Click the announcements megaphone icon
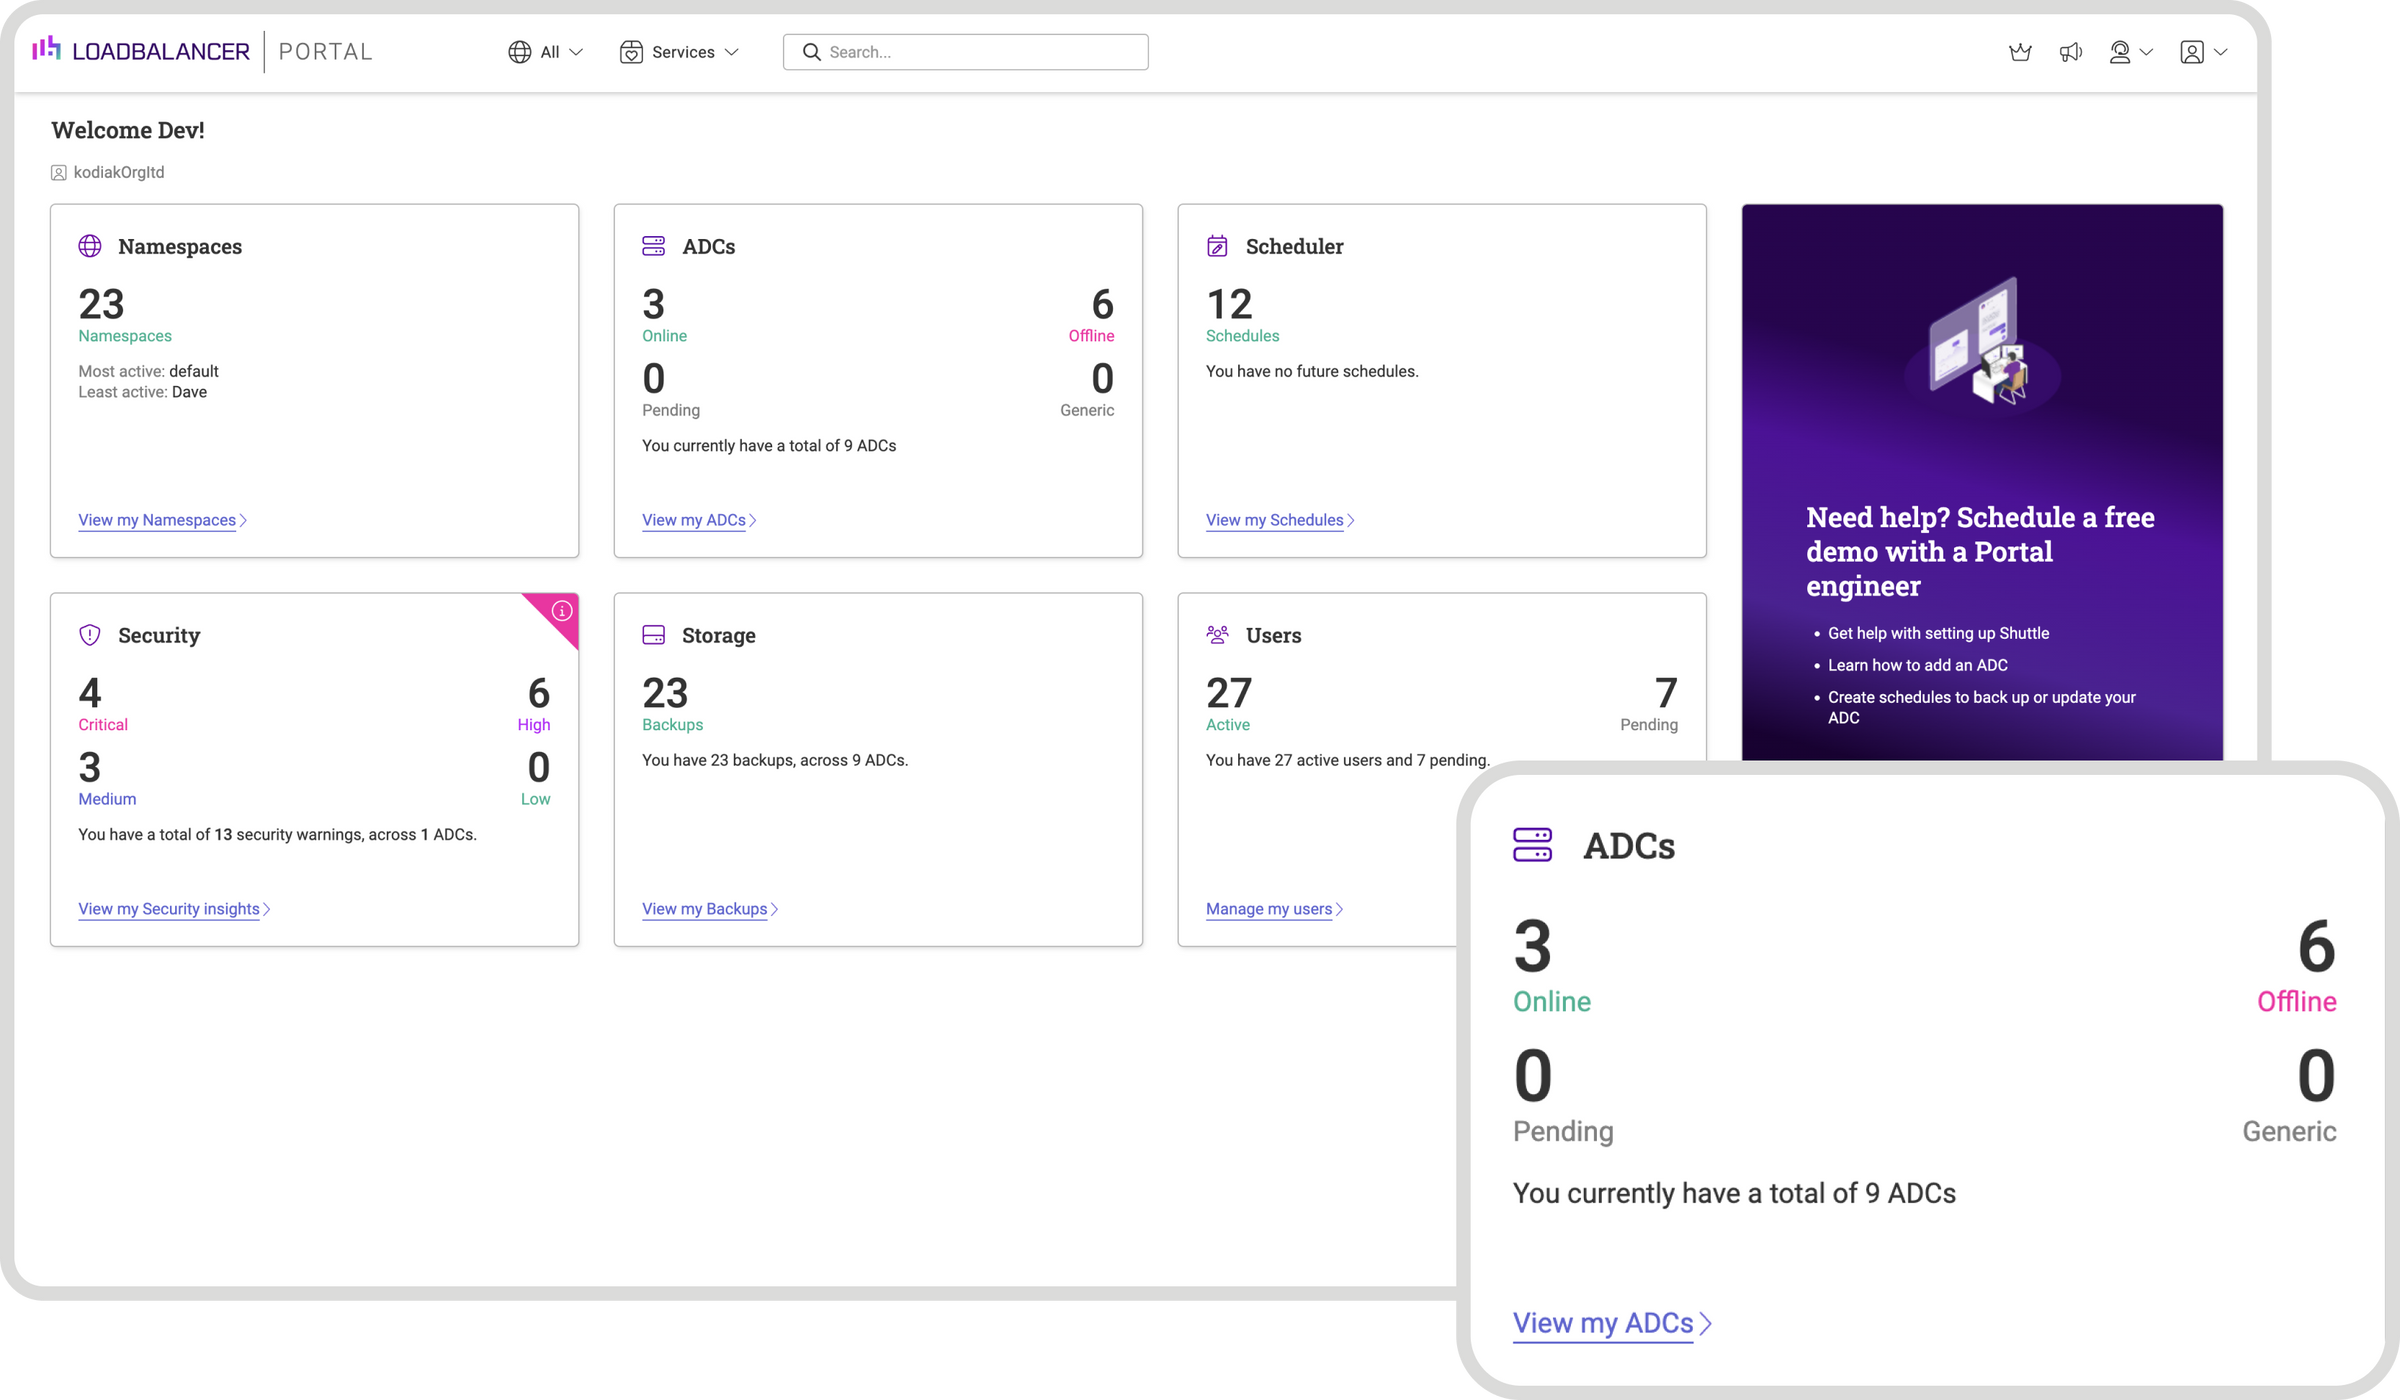Screen dimensions: 2400x1400 [x=2071, y=51]
